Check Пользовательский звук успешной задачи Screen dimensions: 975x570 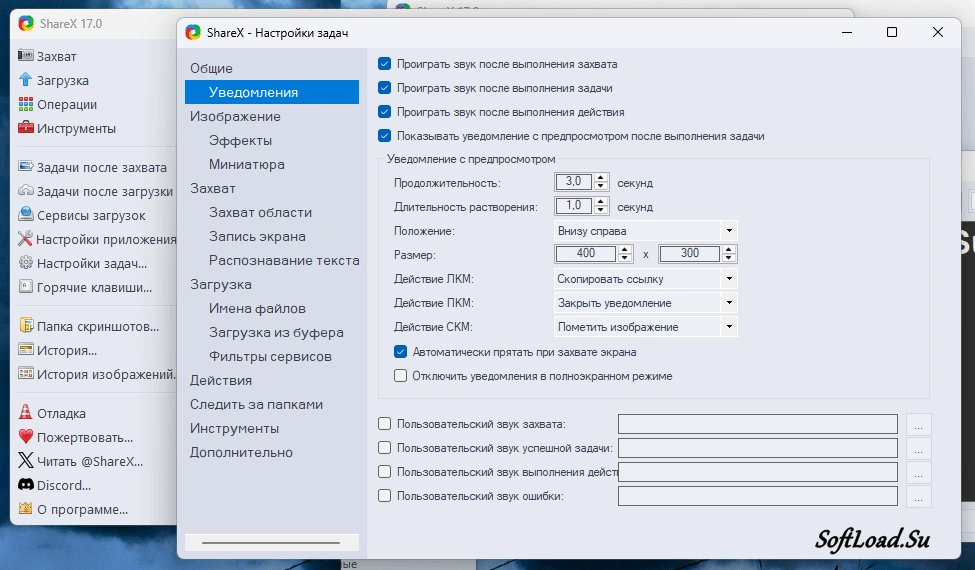pos(384,448)
